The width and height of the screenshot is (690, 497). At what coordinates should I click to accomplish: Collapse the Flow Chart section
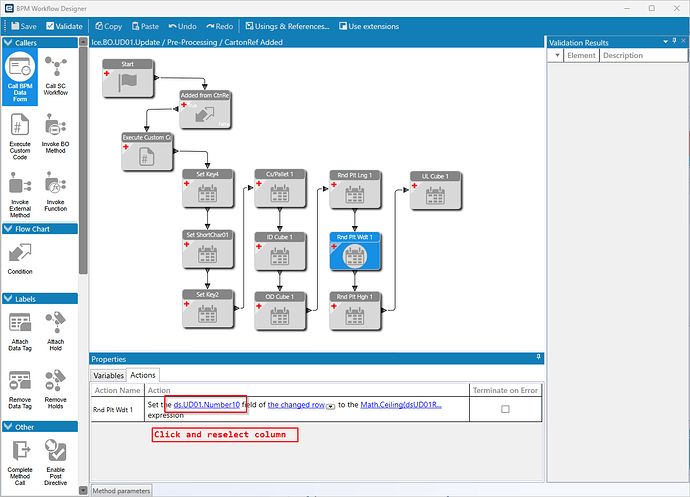pos(8,229)
